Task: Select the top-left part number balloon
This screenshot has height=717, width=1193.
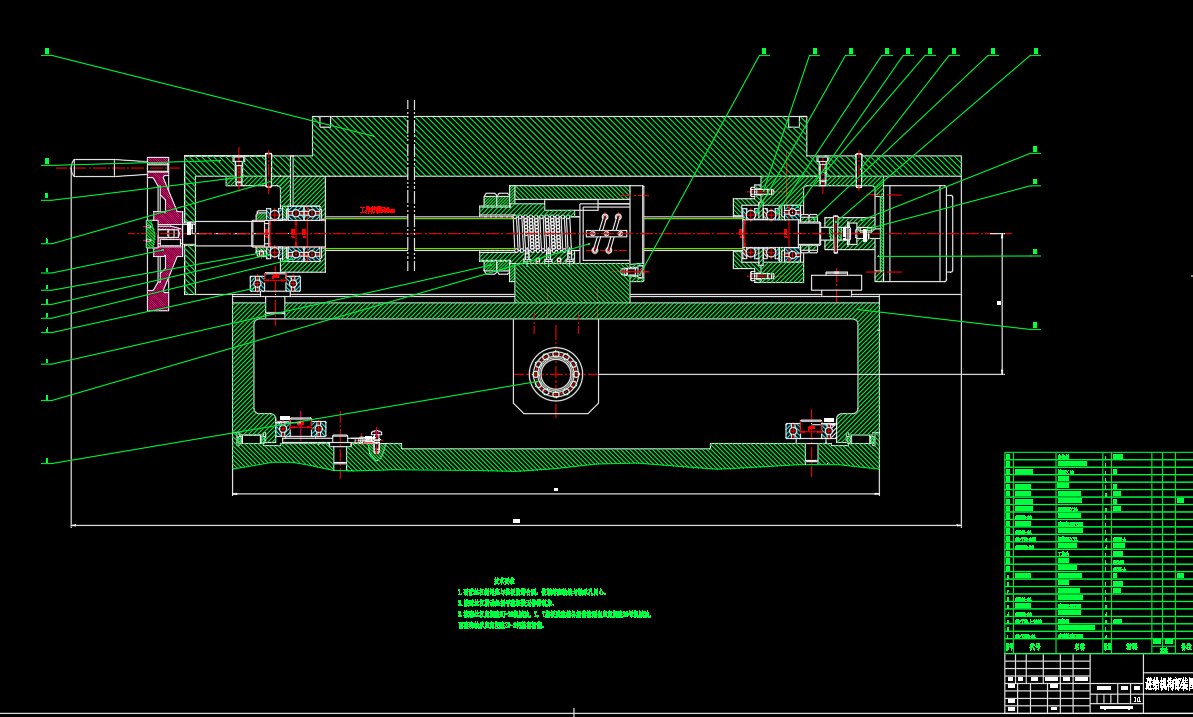Action: (46, 51)
